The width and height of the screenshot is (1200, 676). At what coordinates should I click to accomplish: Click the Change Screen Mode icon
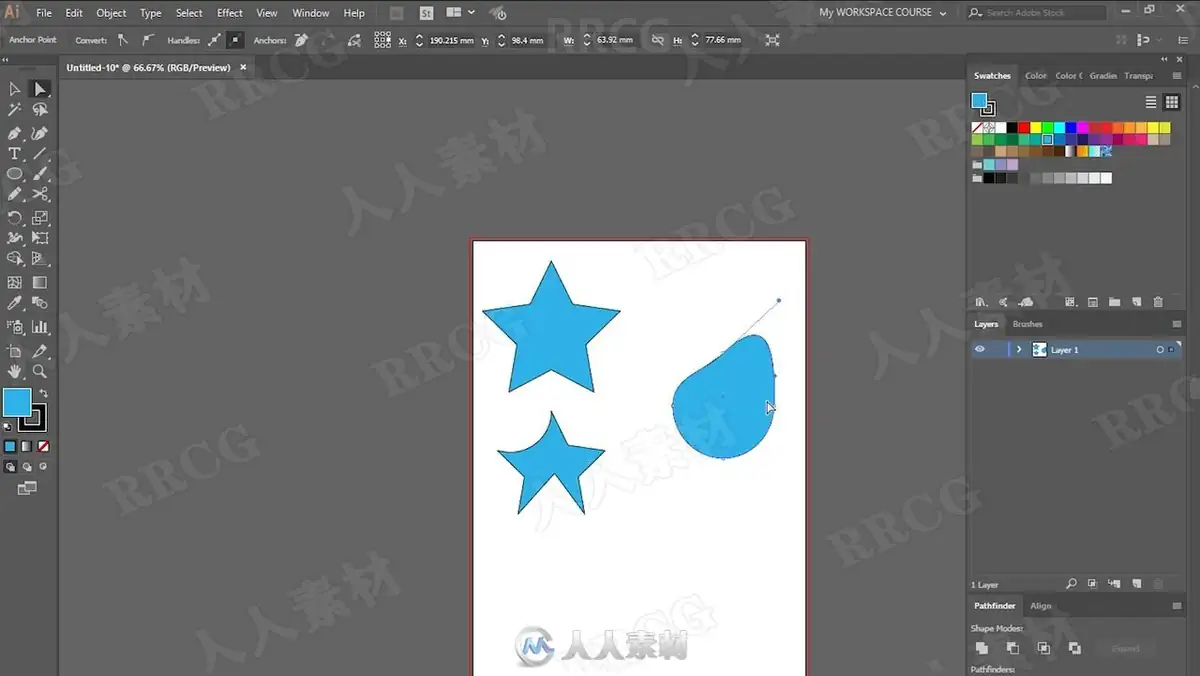pos(27,488)
